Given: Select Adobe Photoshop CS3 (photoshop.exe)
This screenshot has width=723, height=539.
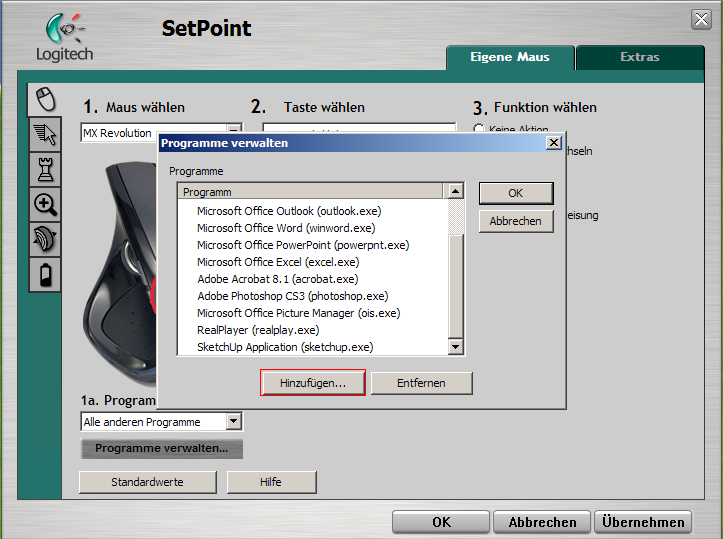Looking at the screenshot, I should click(293, 296).
